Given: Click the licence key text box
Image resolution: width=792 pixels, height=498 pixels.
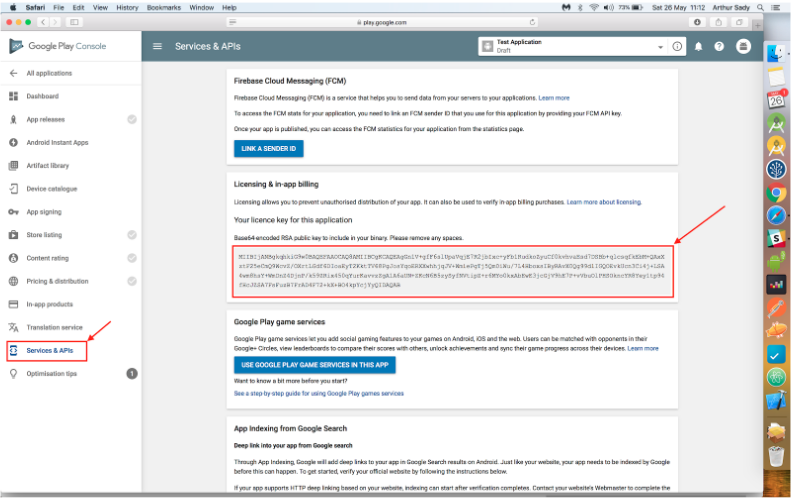Looking at the screenshot, I should pos(453,271).
